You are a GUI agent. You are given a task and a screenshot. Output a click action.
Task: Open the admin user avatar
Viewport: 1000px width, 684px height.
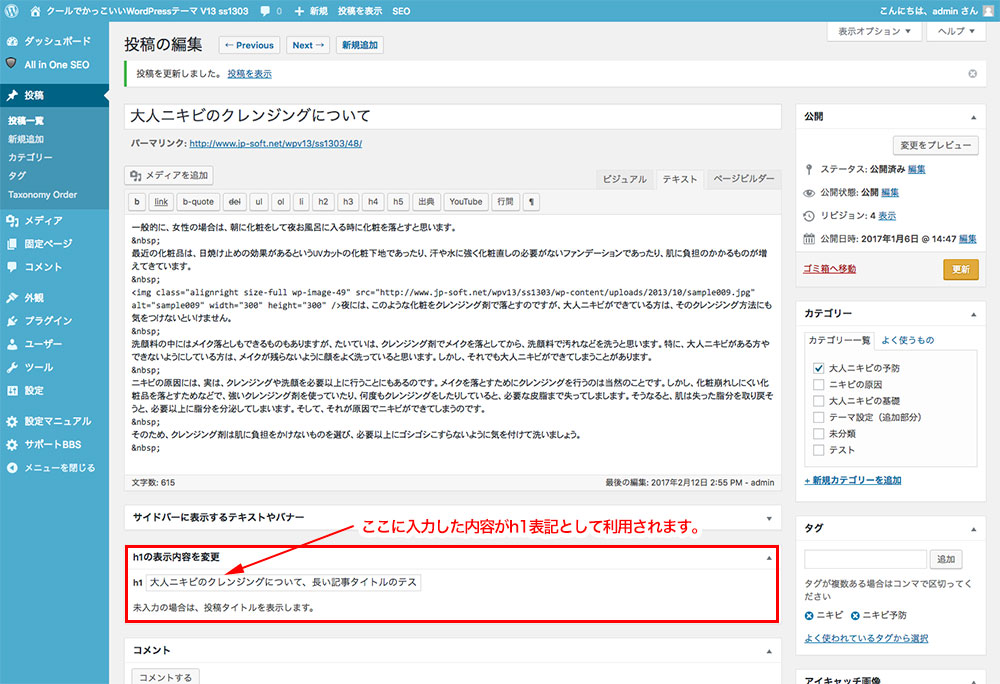[x=989, y=11]
